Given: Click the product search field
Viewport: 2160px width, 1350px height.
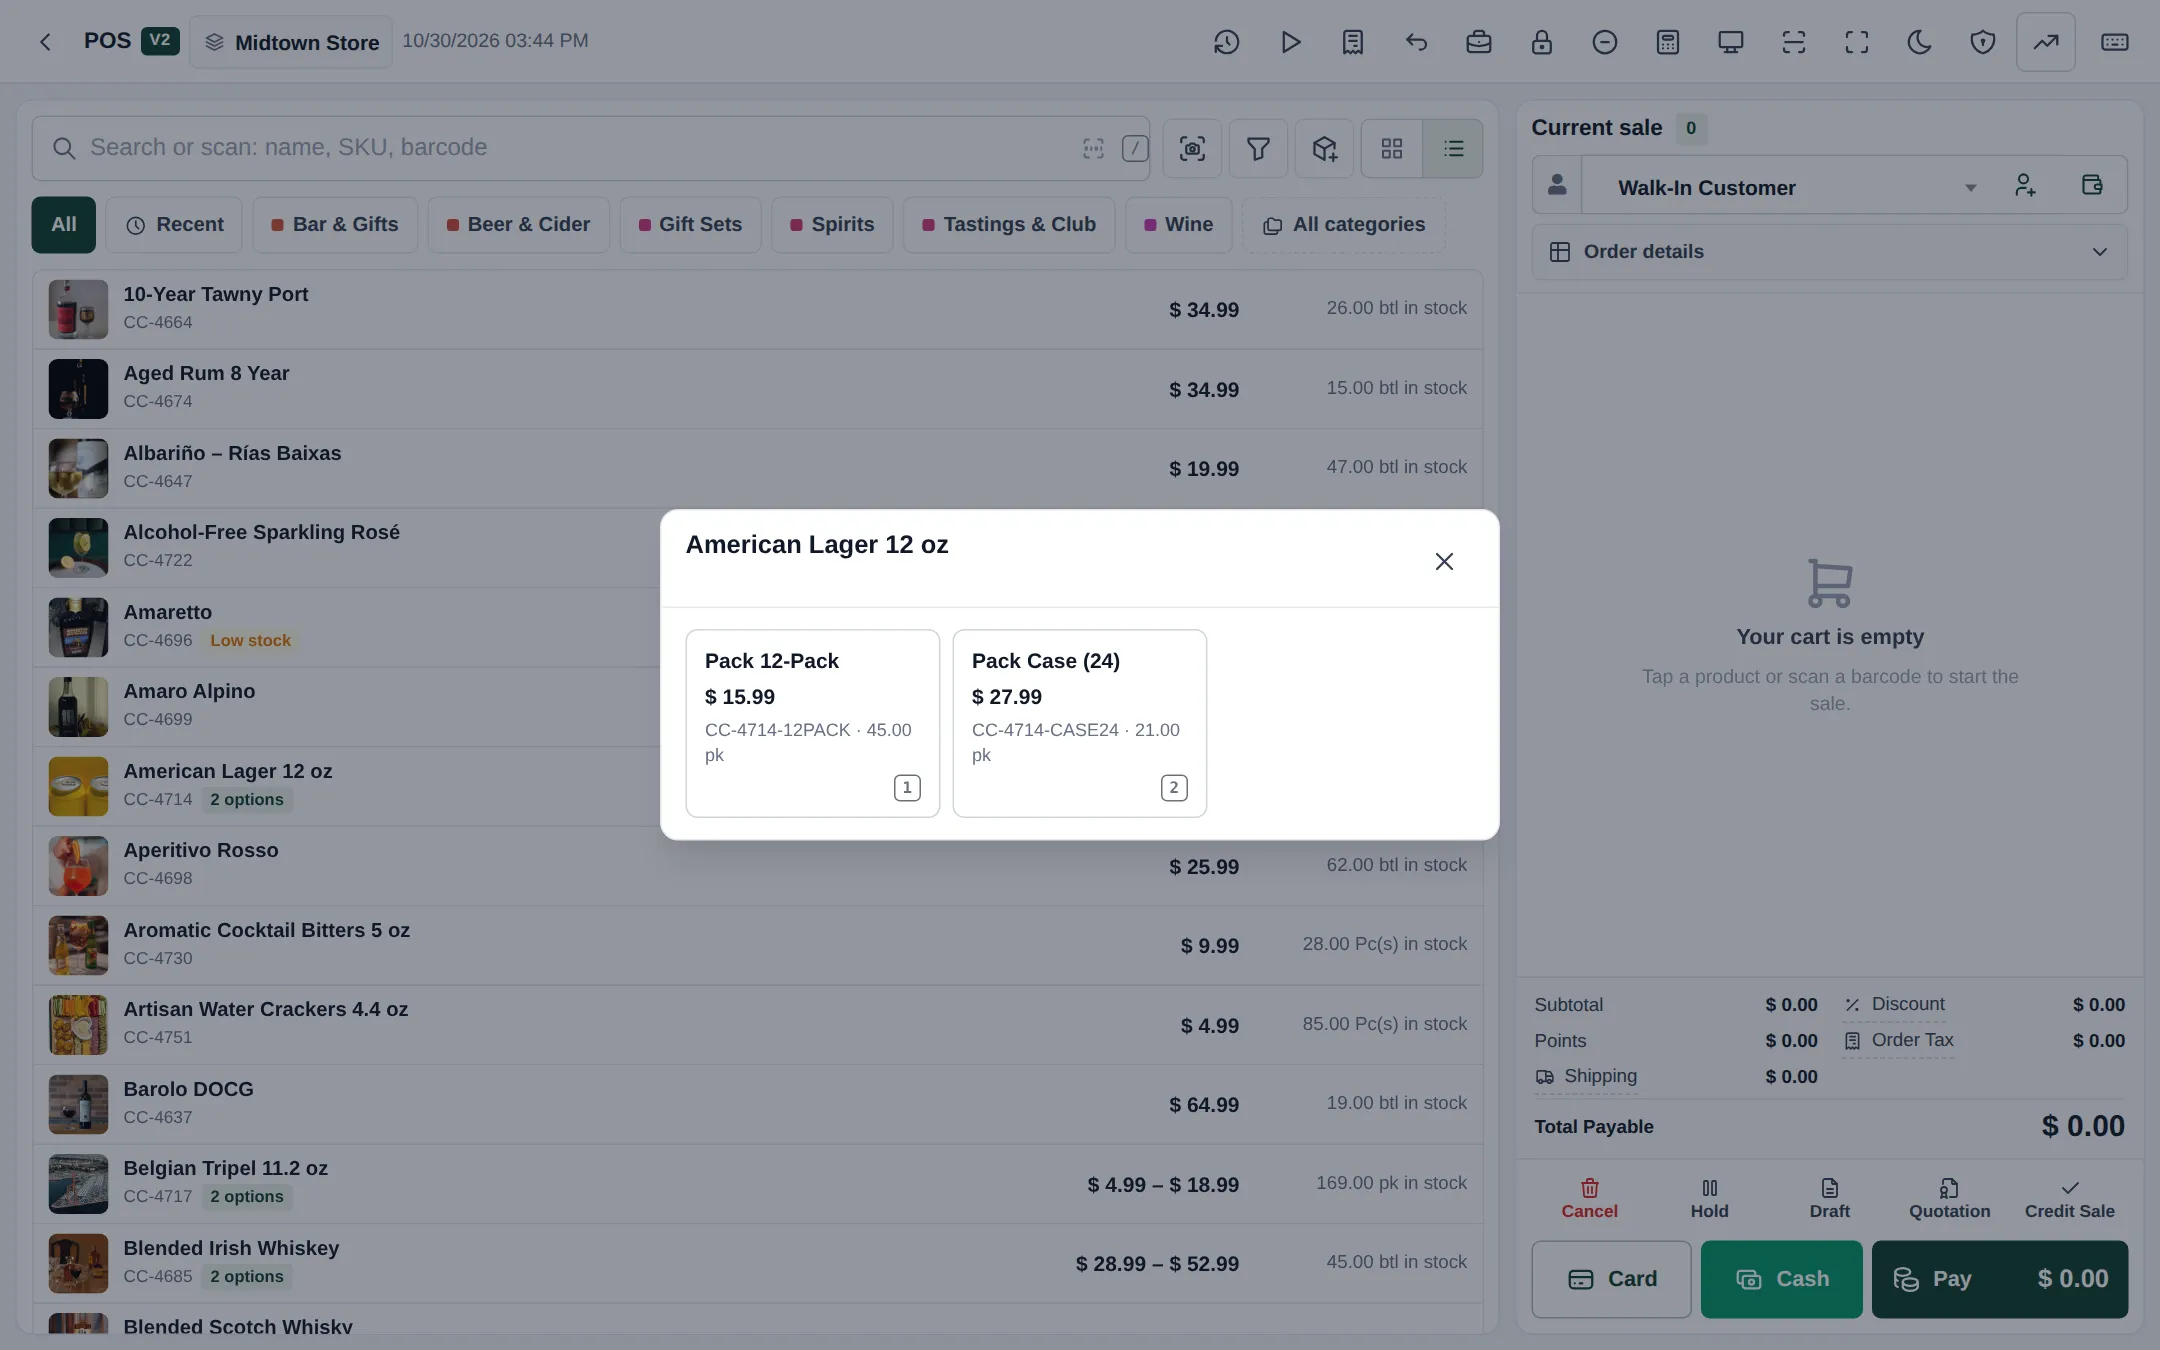Looking at the screenshot, I should pos(590,148).
